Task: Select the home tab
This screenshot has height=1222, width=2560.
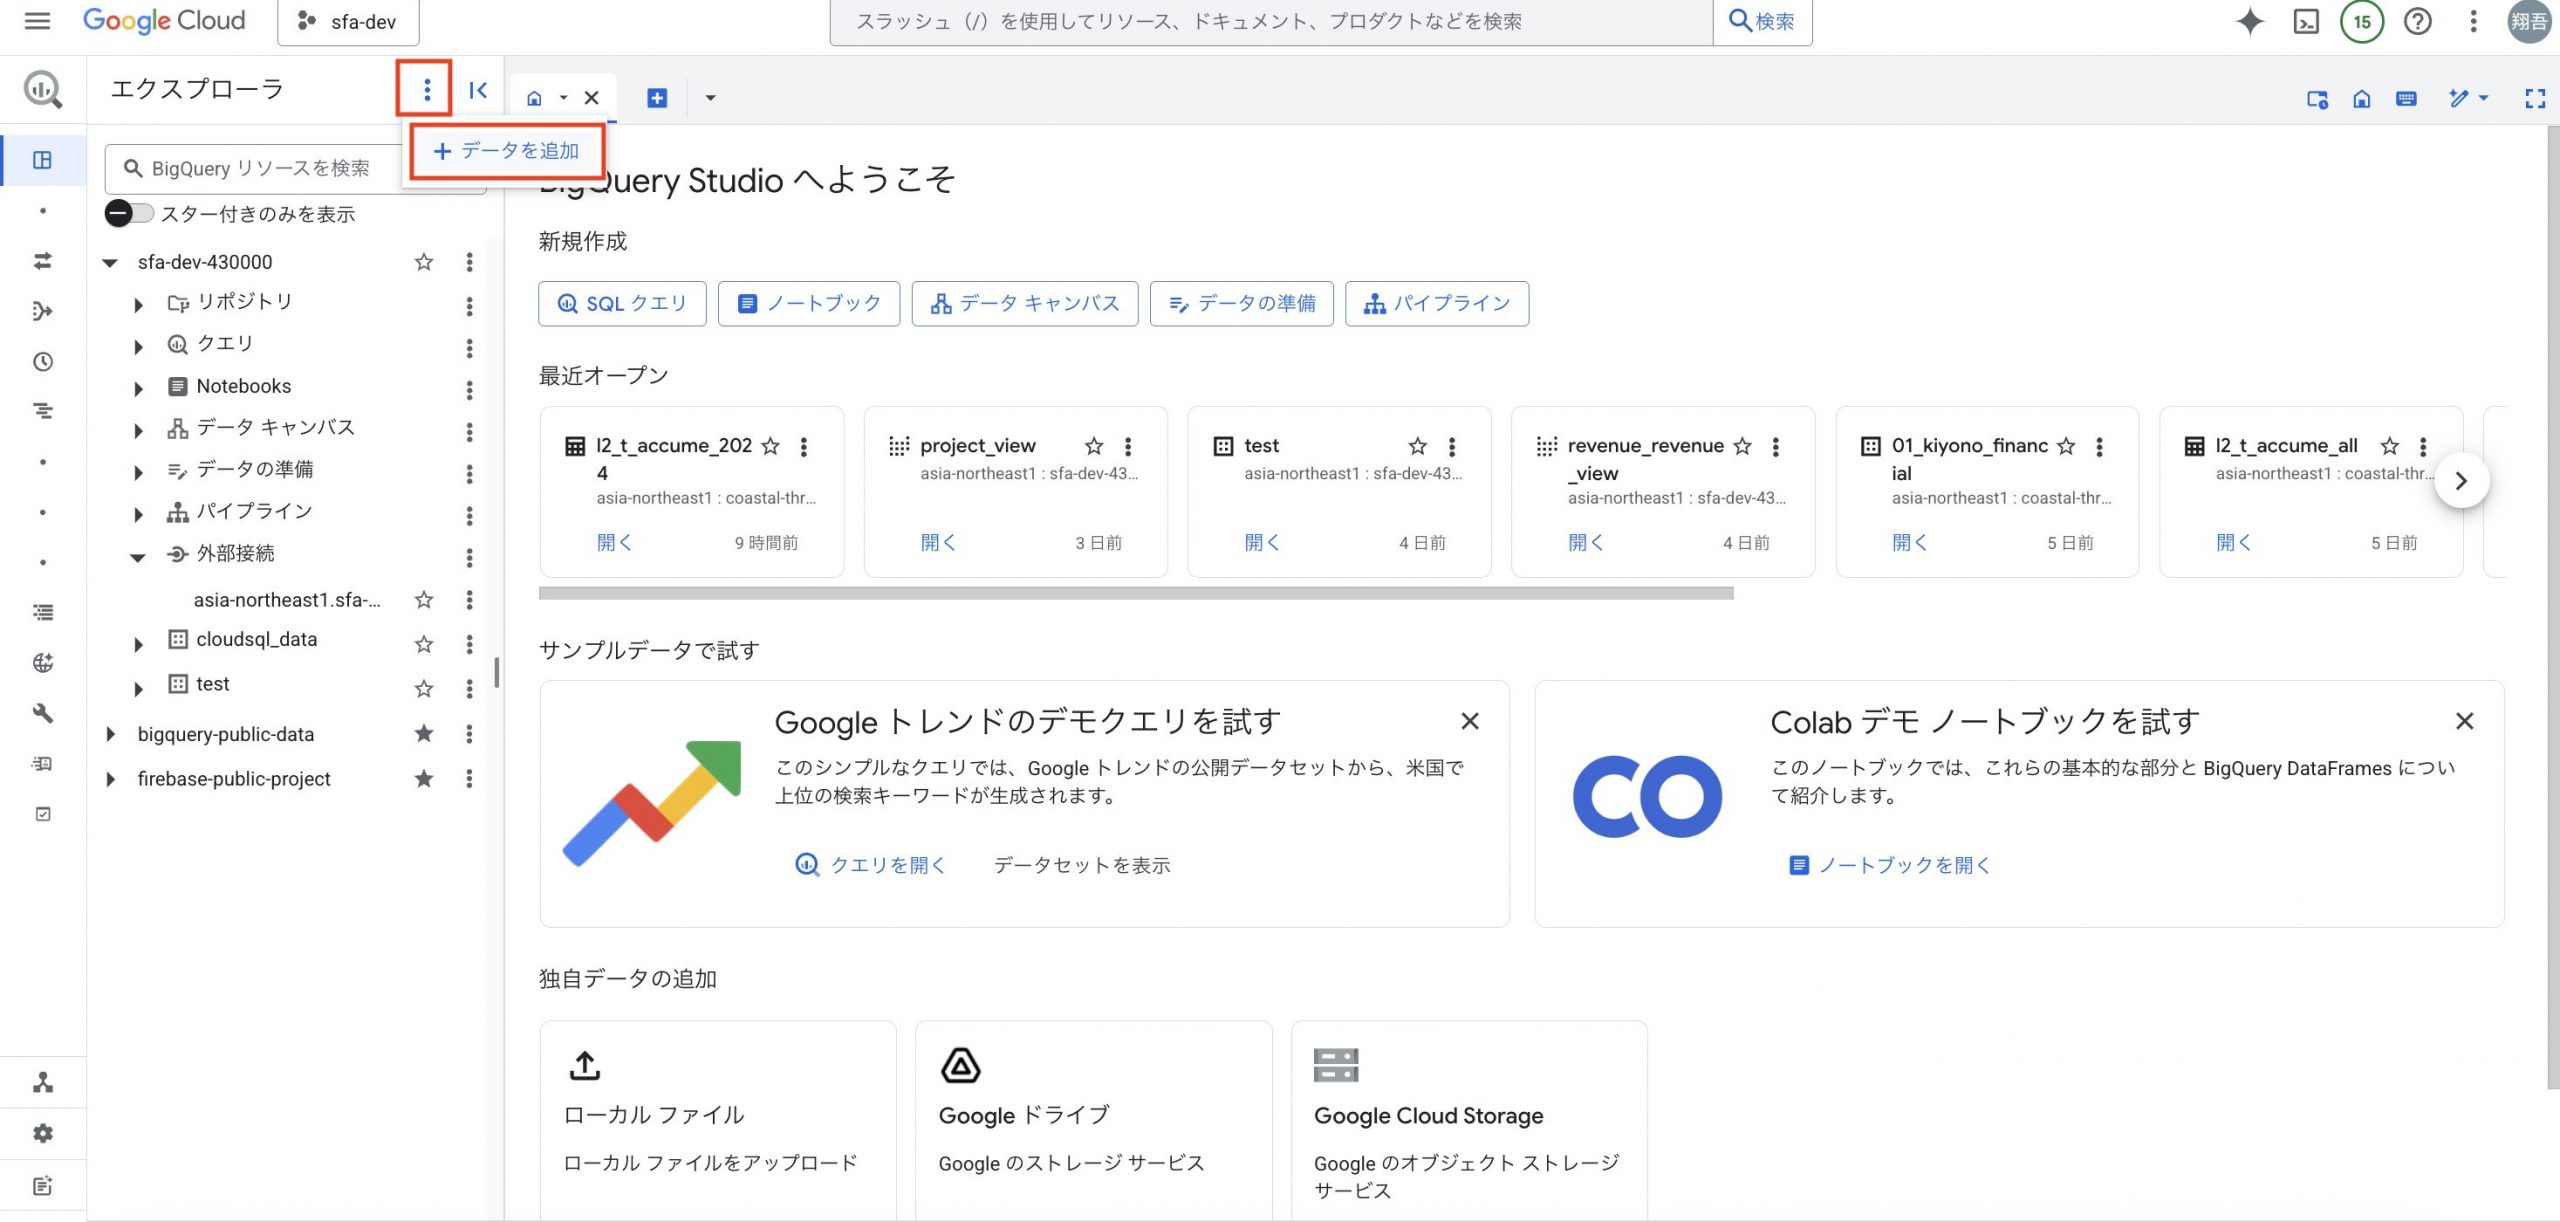Action: (x=534, y=98)
